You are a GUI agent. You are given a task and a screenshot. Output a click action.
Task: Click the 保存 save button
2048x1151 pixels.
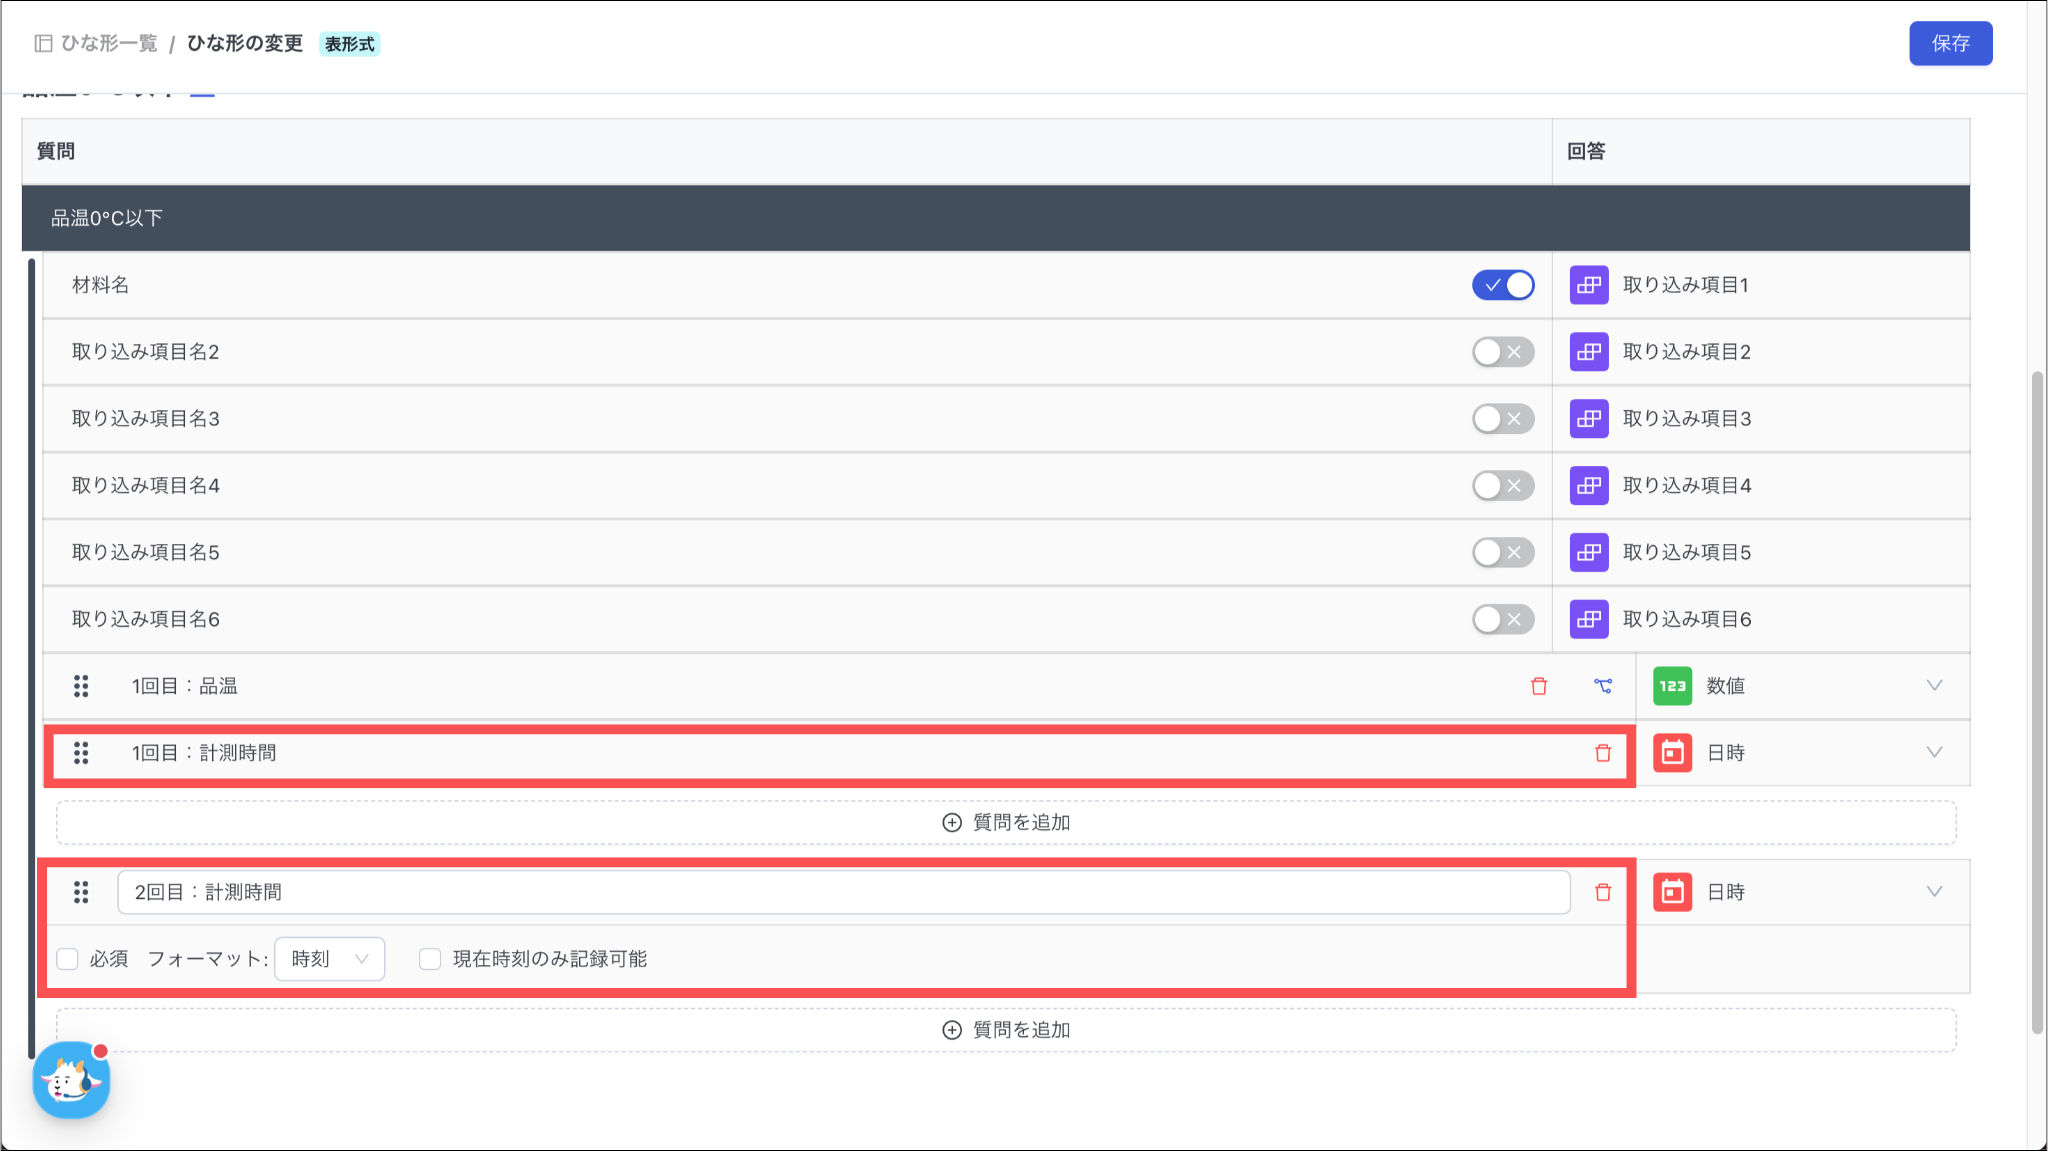[x=1950, y=43]
